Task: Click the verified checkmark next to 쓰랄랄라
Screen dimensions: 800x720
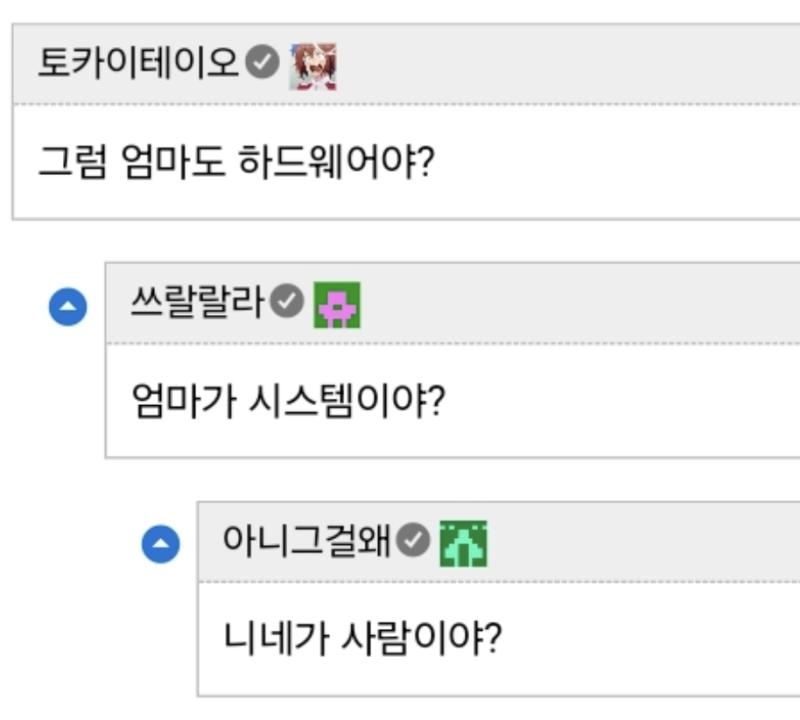Action: coord(288,303)
